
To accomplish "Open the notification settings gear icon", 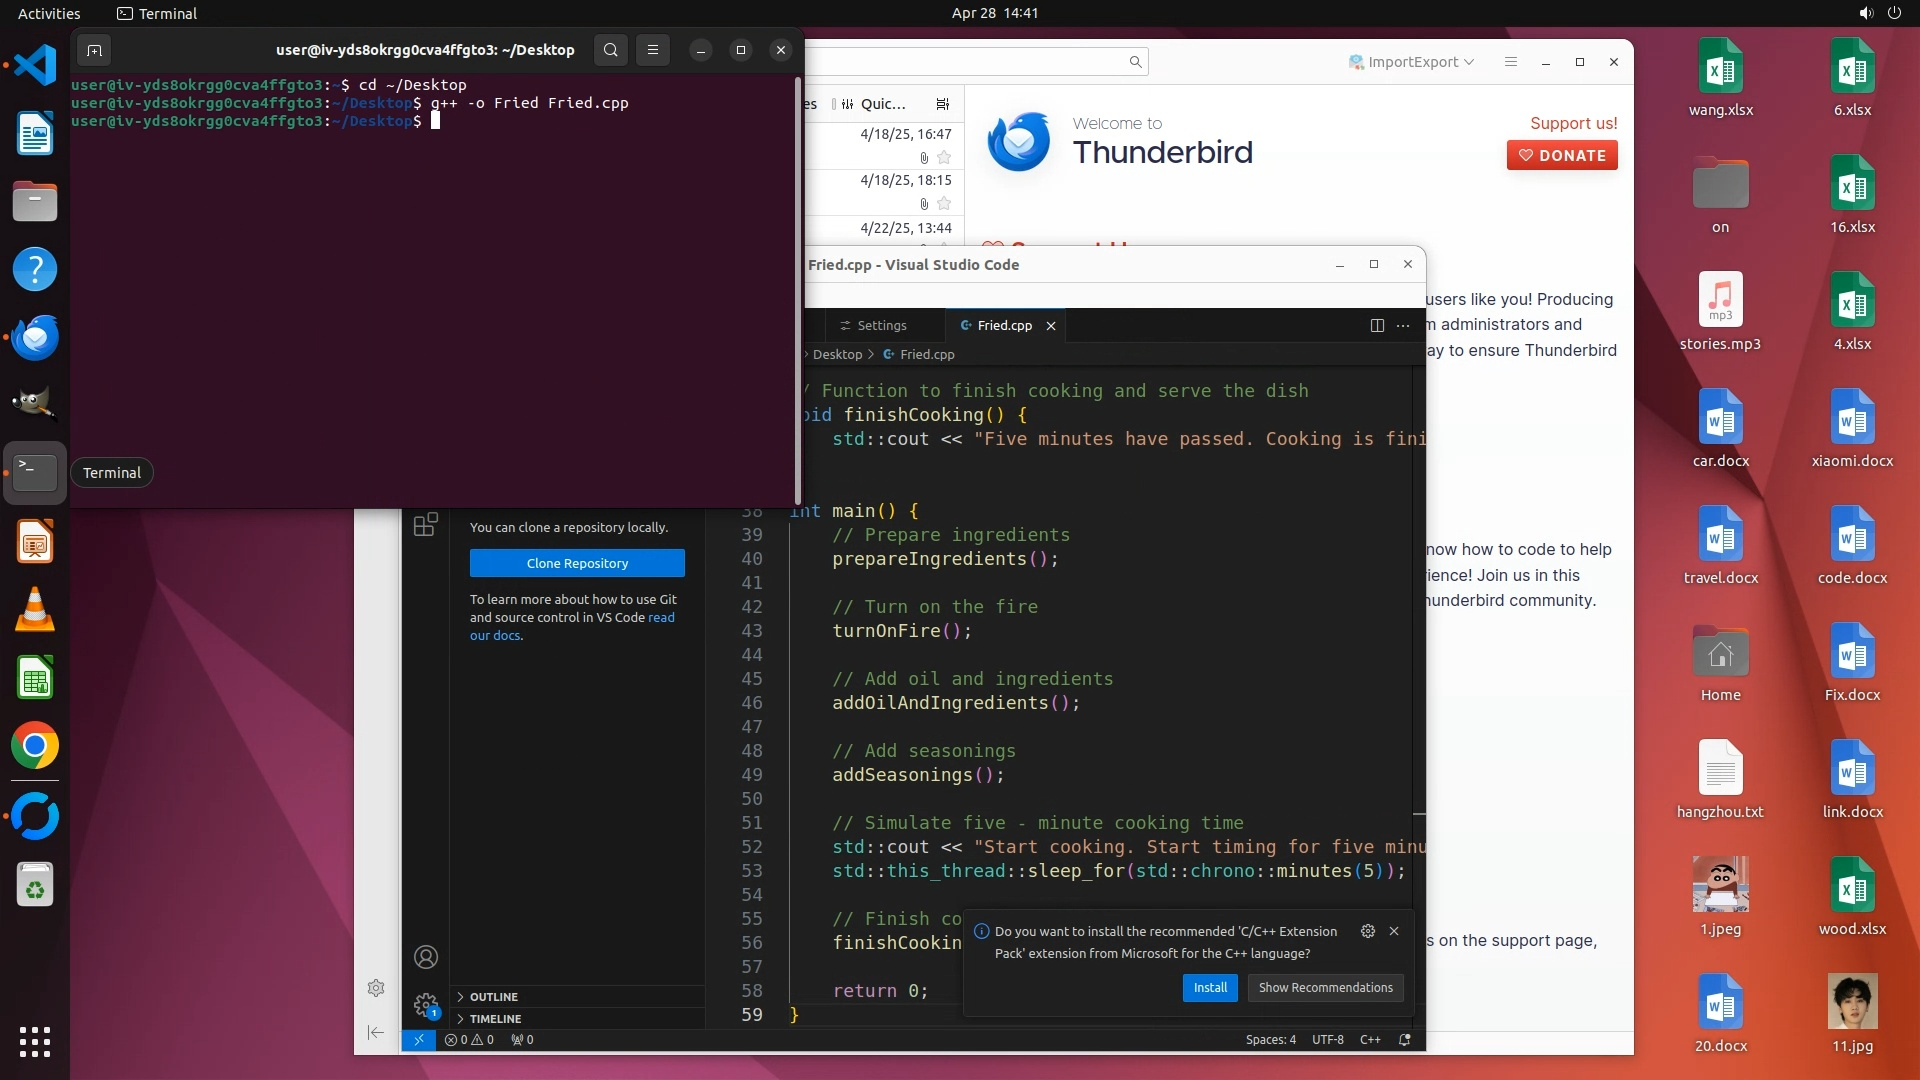I will point(1368,931).
